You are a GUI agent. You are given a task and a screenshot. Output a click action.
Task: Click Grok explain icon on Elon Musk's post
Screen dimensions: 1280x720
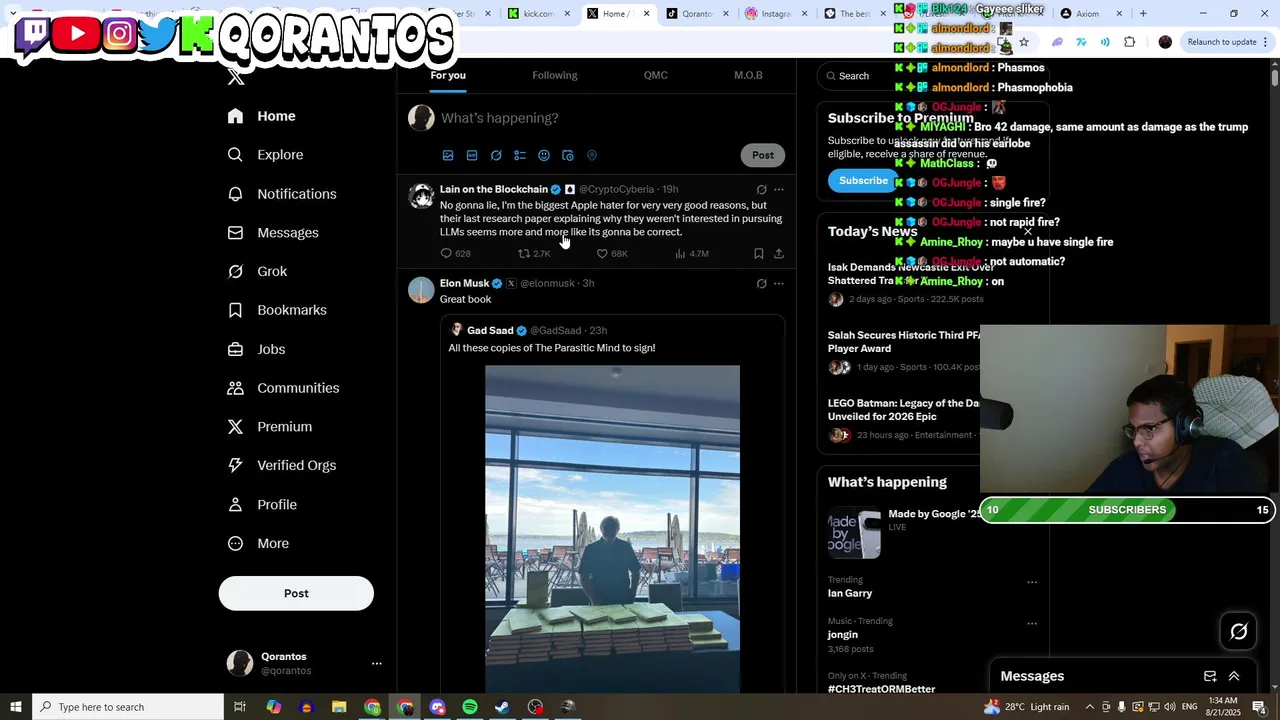(761, 284)
